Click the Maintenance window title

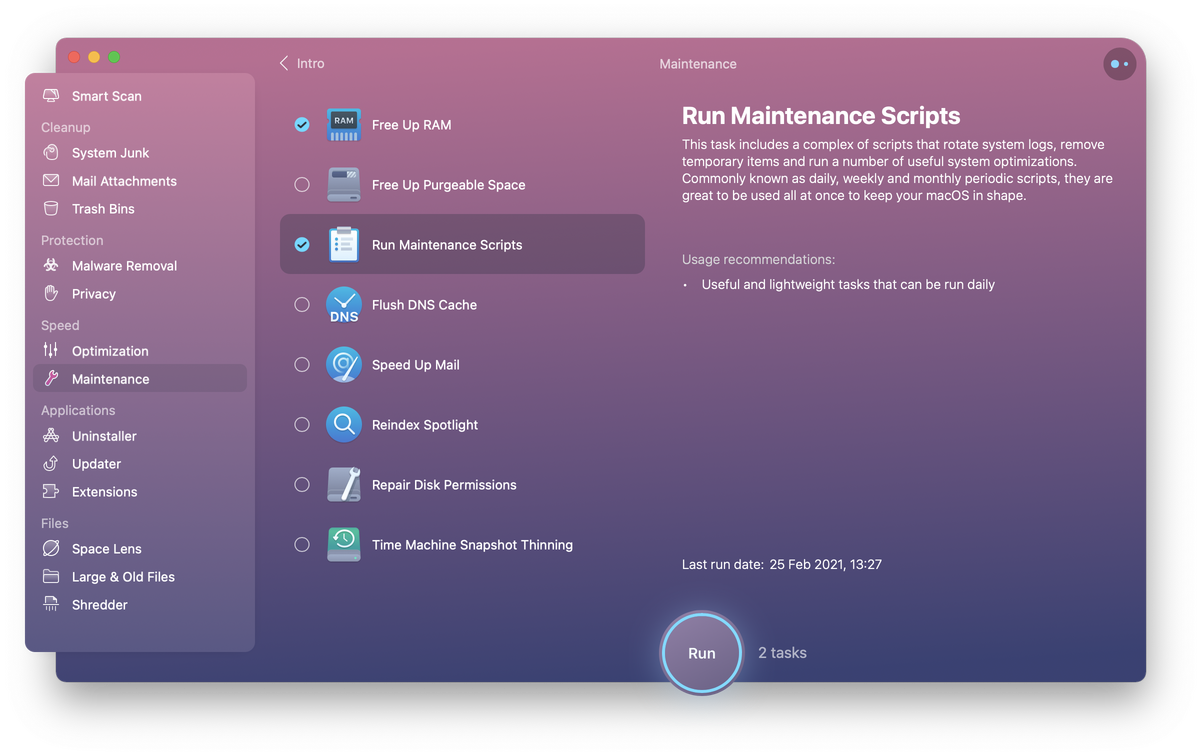pos(698,64)
